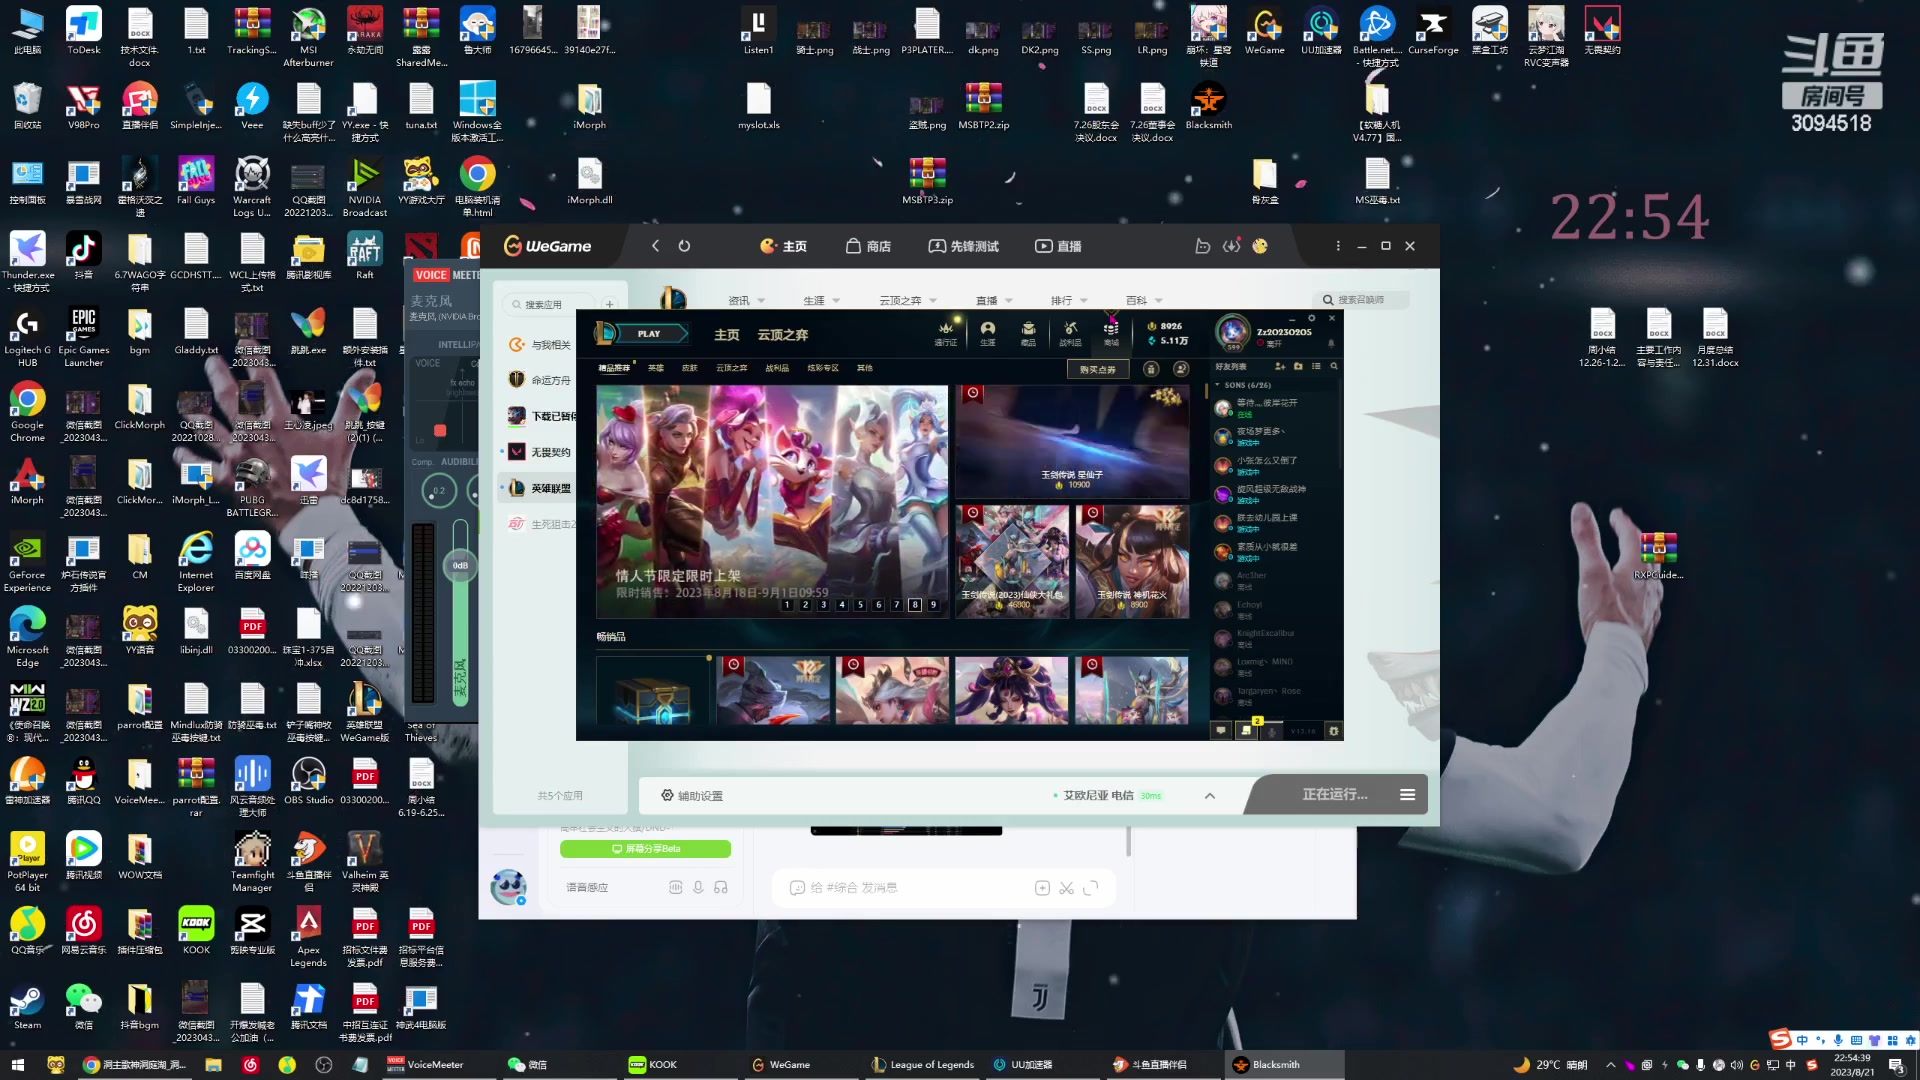The width and height of the screenshot is (1920, 1080).
Task: Open WeGame three-dot menu
Action: 1338,246
